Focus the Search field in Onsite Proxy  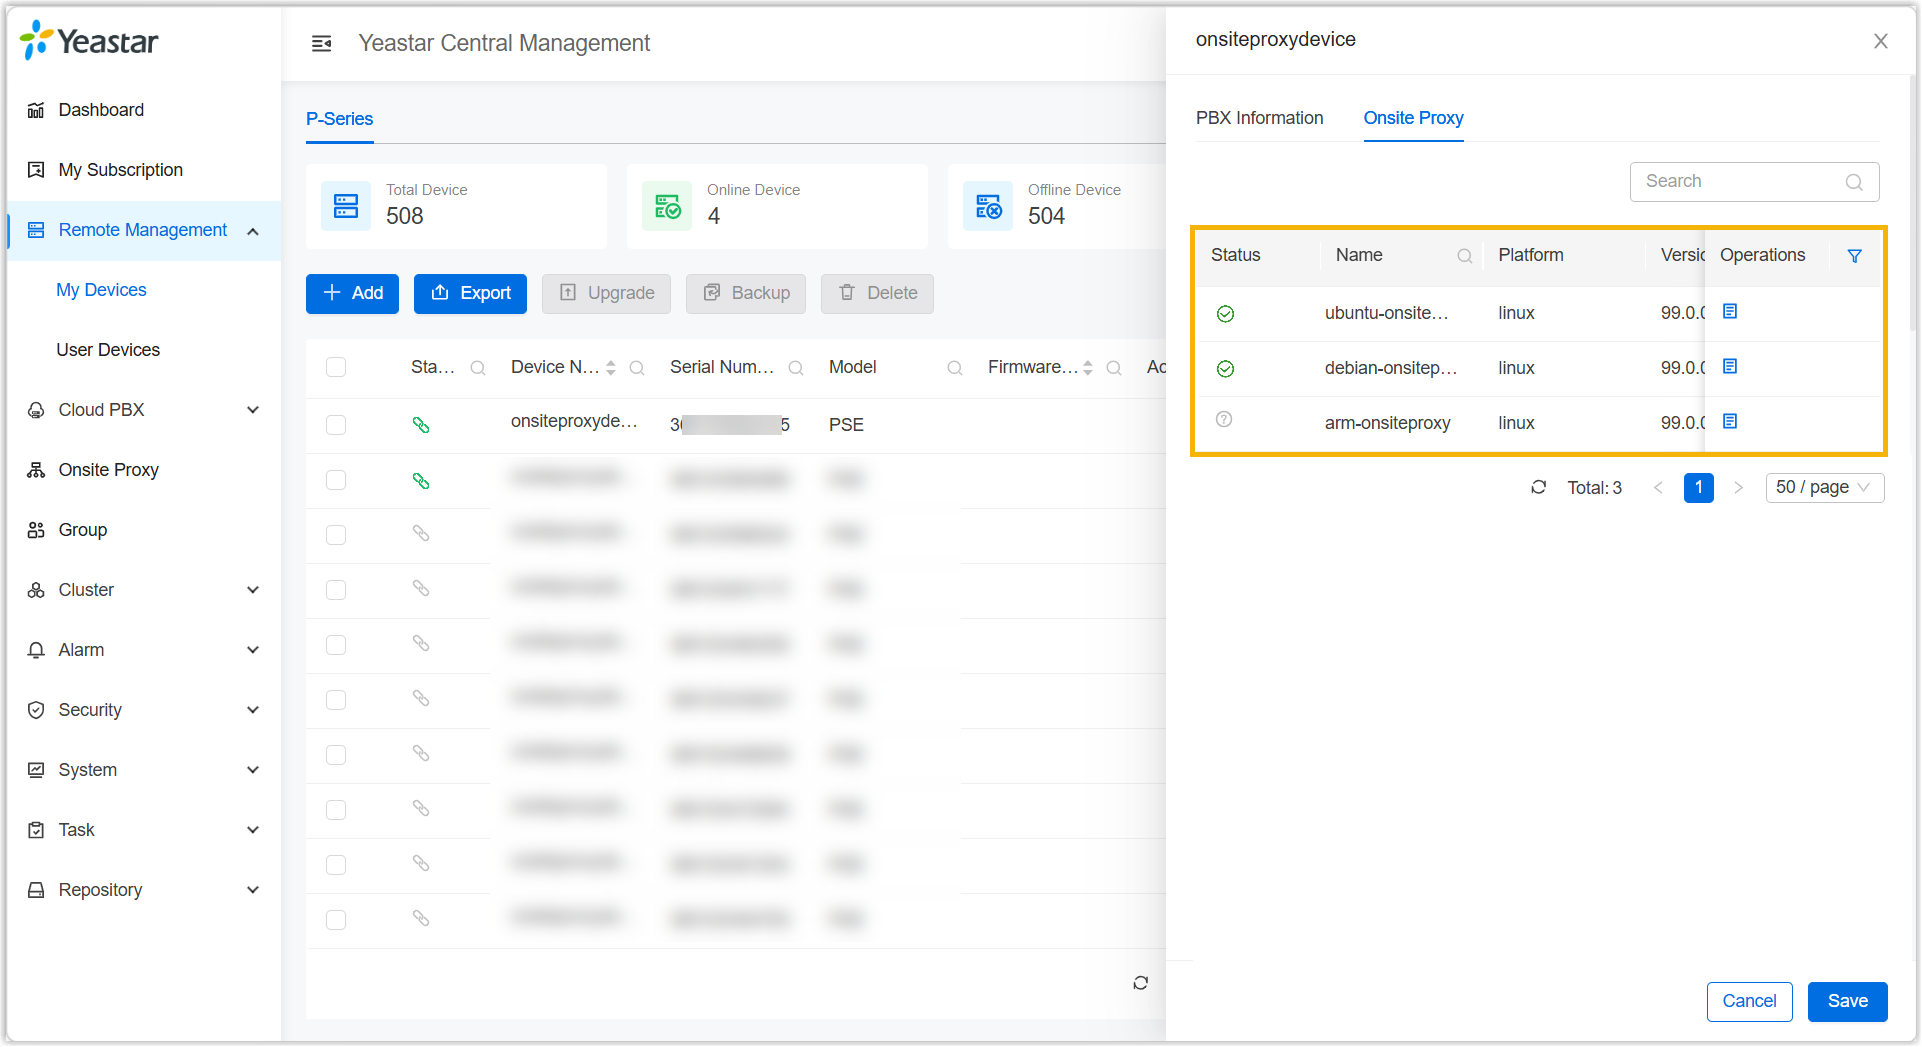coord(1740,182)
